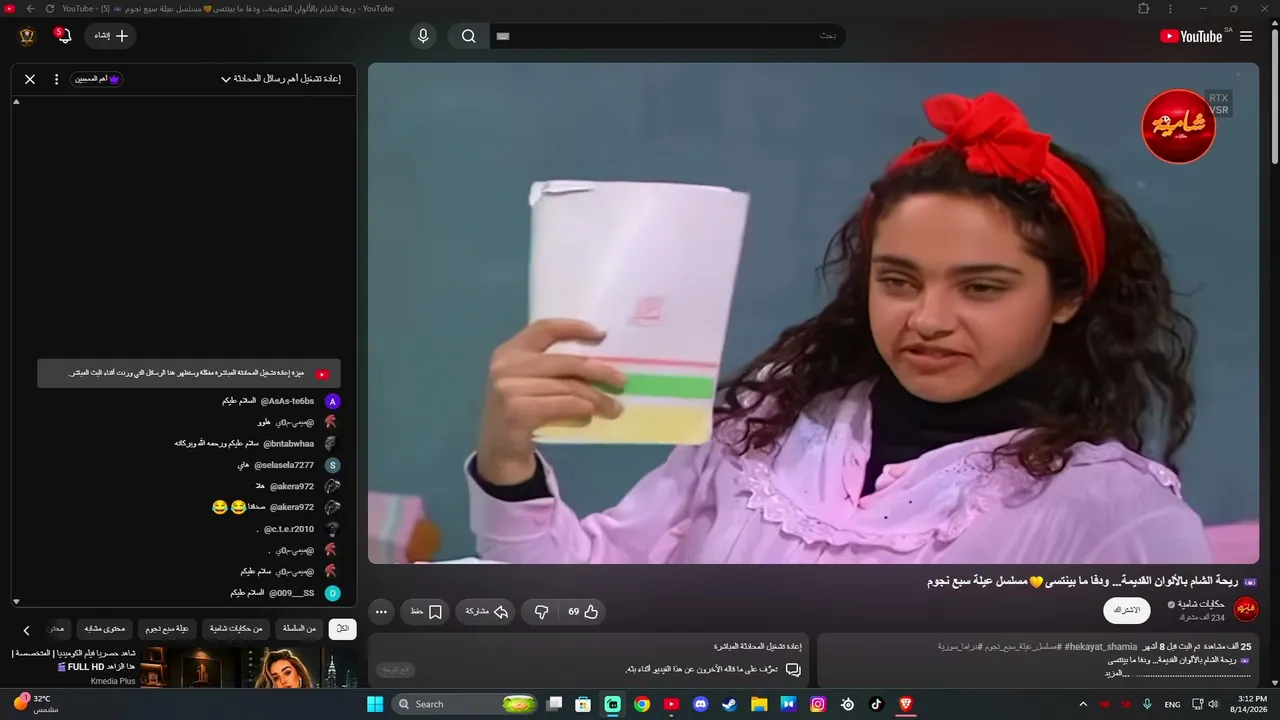The height and width of the screenshot is (720, 1280).
Task: Select the من حكايات شامية filter chip
Action: [x=236, y=629]
